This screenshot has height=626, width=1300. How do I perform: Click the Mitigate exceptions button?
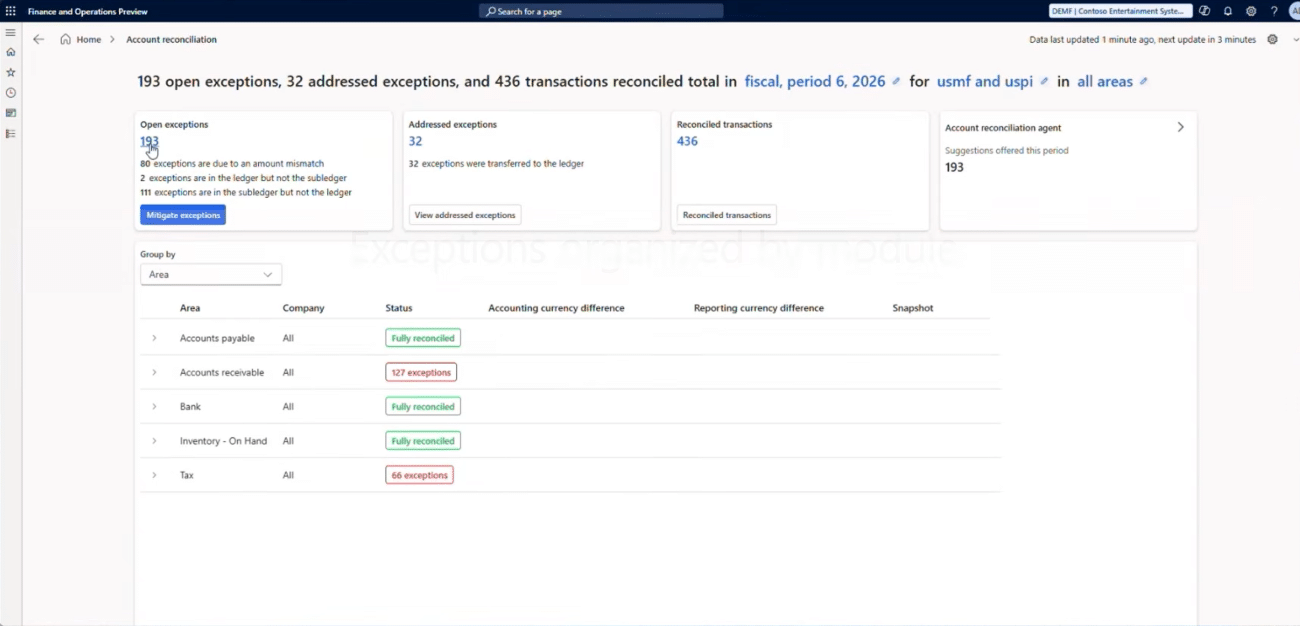(183, 215)
